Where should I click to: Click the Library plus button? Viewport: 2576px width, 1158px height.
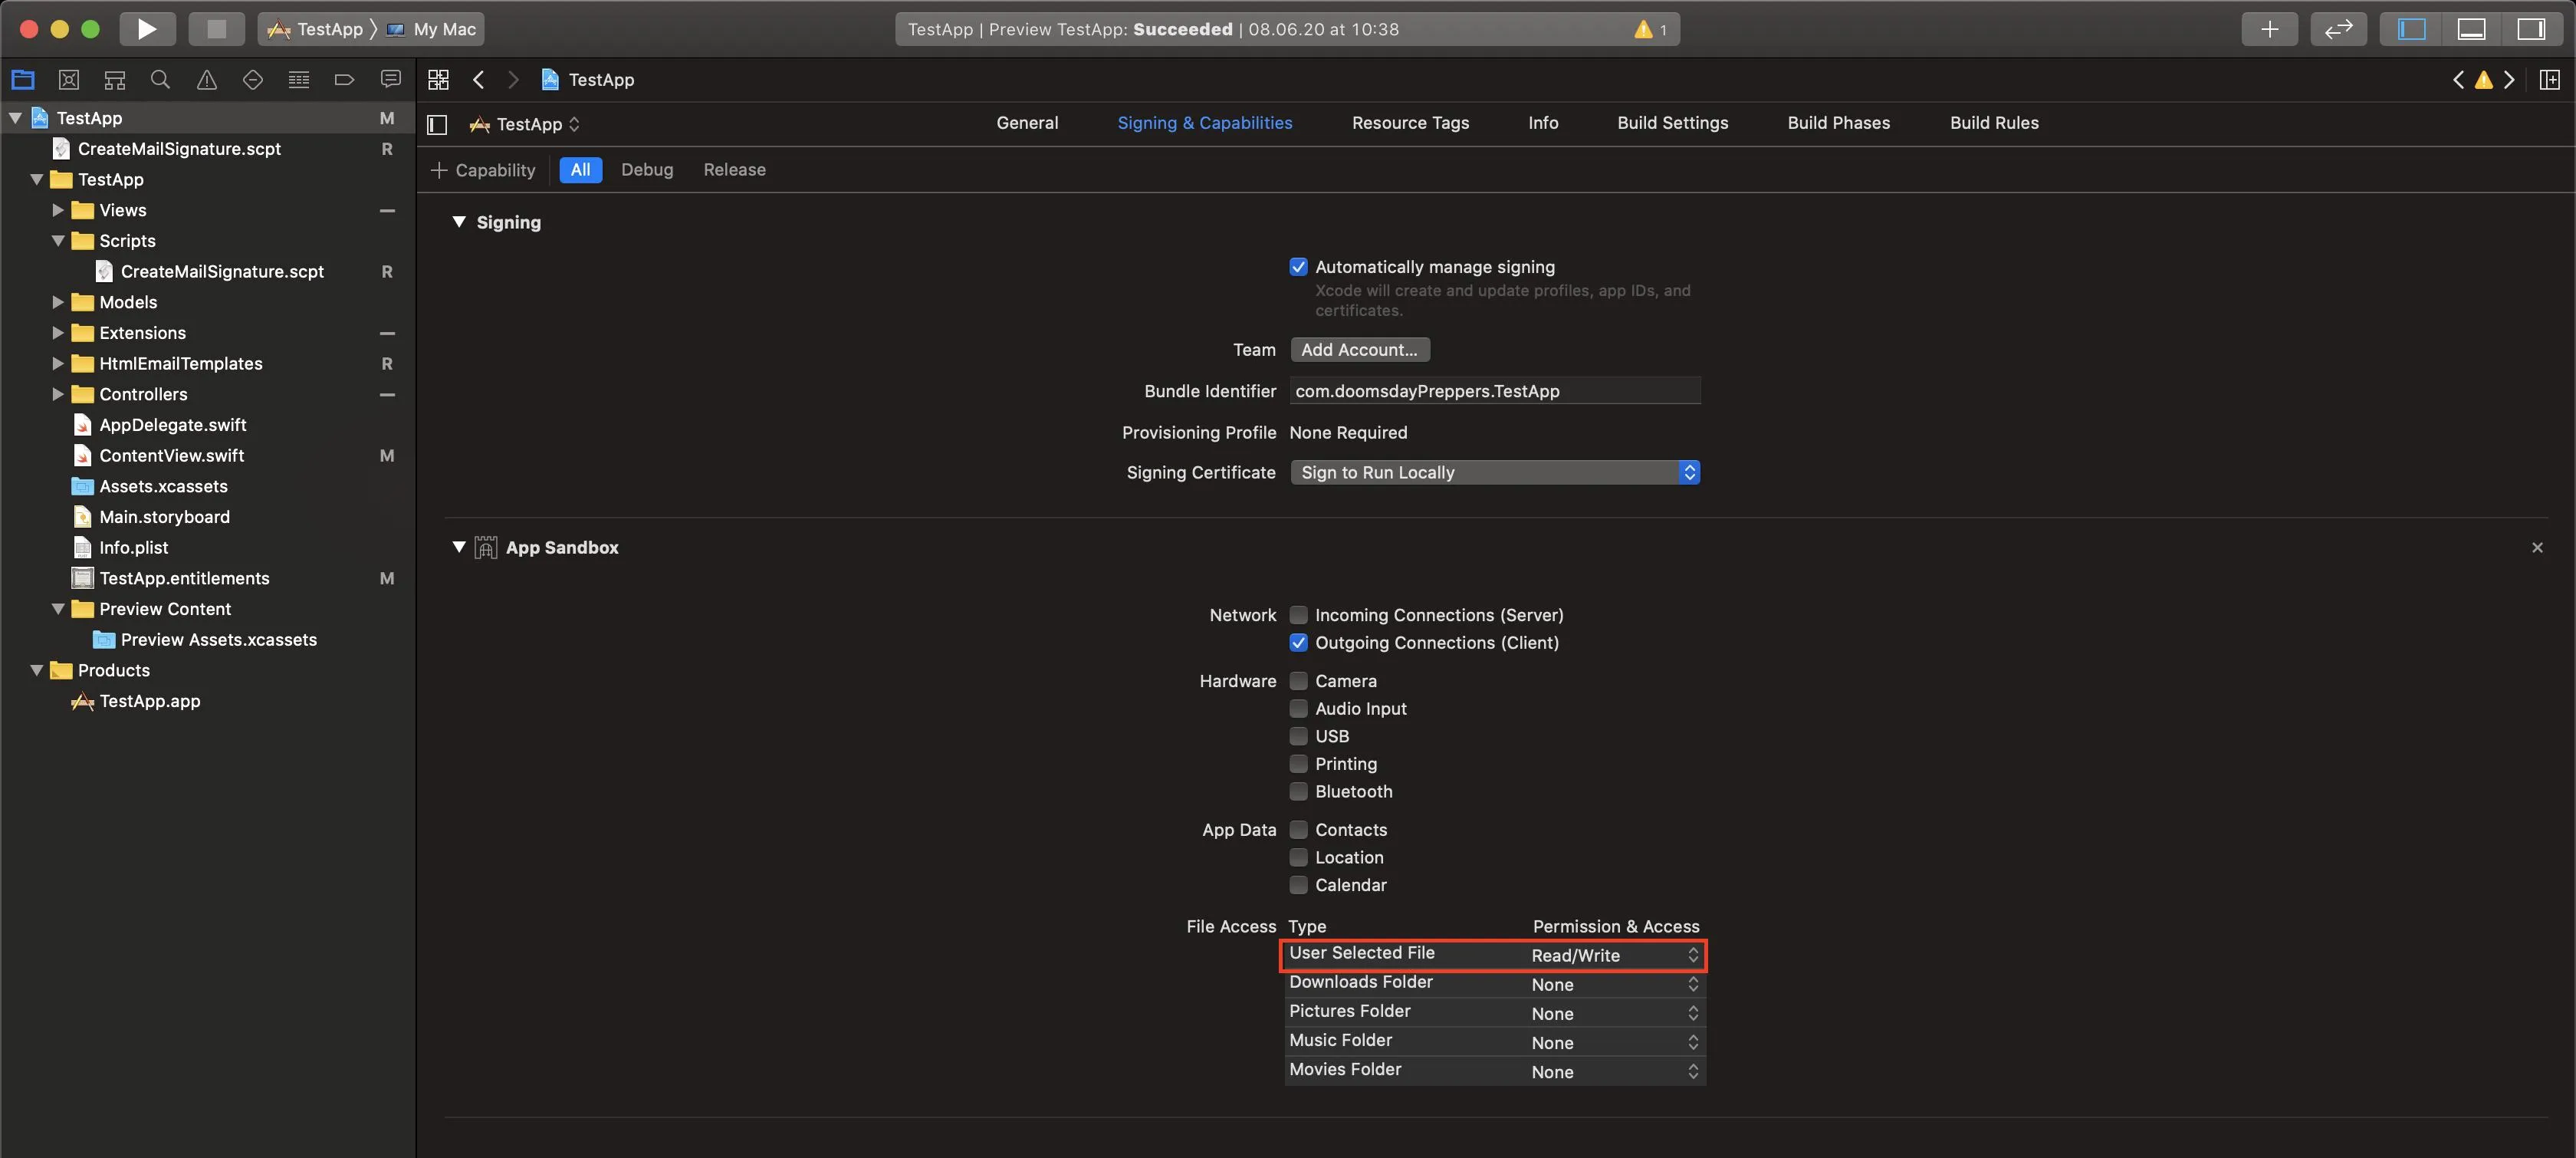coord(2269,29)
